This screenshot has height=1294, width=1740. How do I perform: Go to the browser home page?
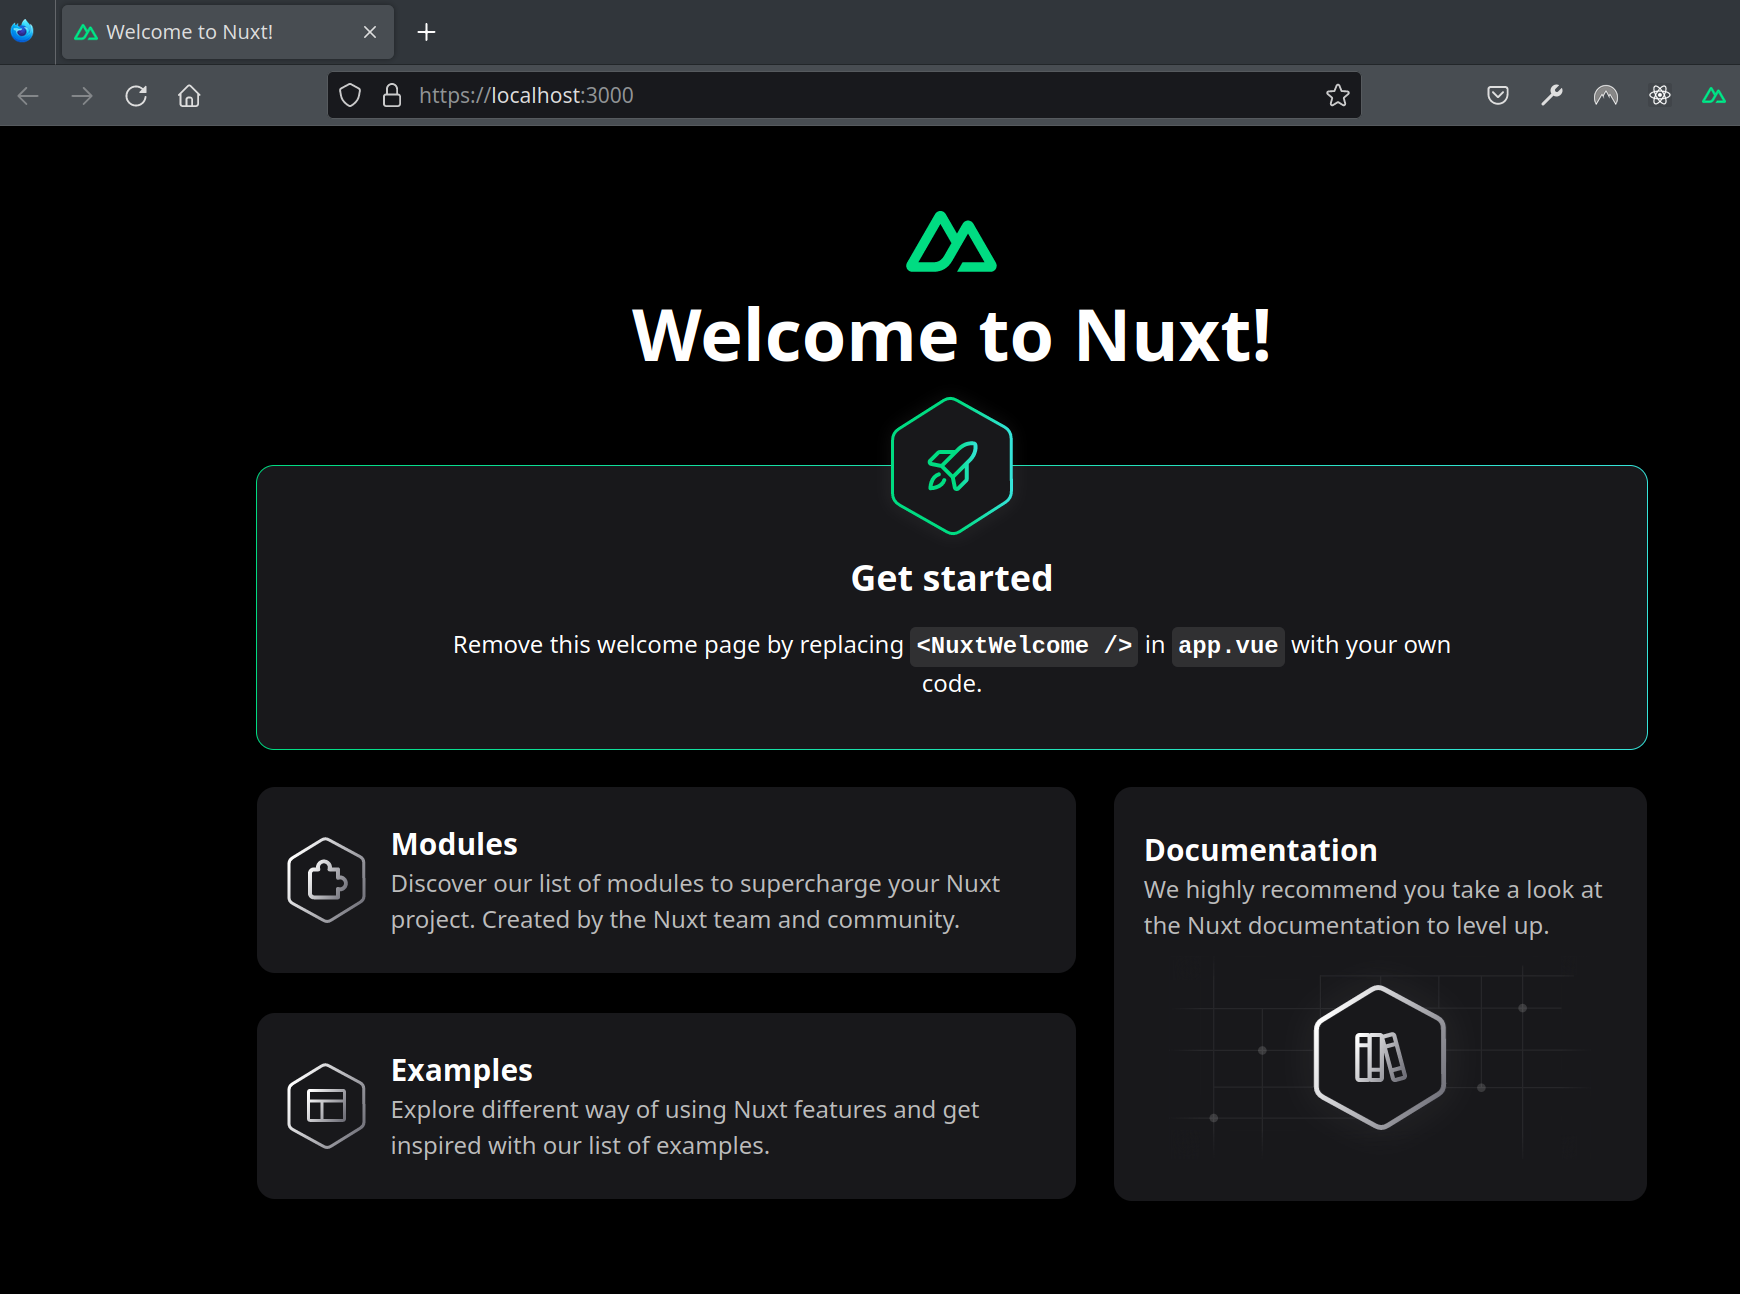click(188, 95)
